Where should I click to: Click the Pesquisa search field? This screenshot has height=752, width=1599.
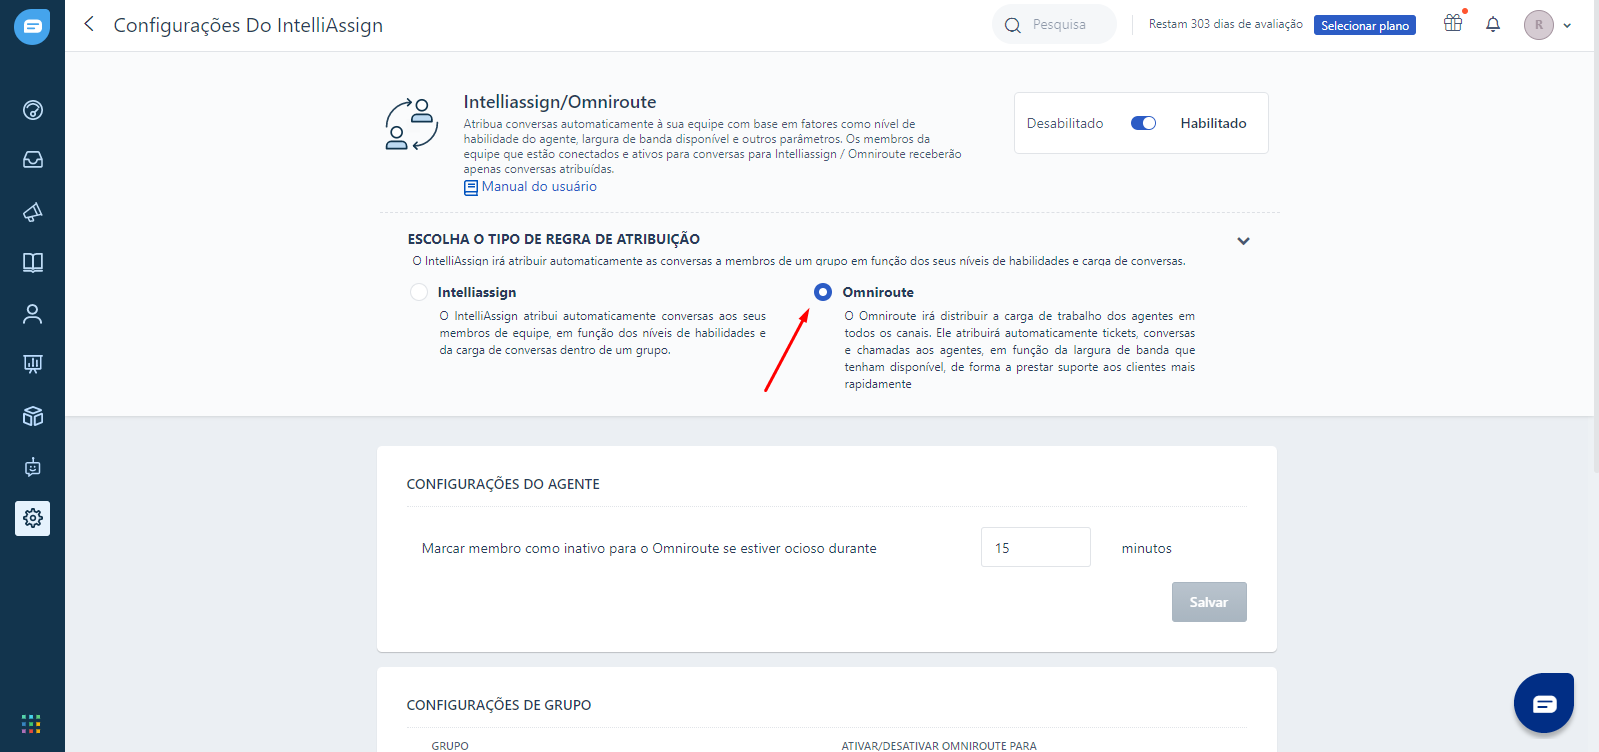tap(1054, 24)
